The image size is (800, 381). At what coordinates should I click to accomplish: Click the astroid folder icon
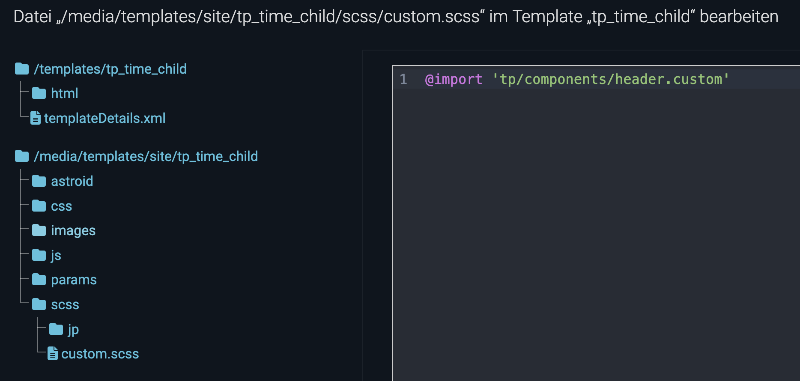(x=39, y=181)
